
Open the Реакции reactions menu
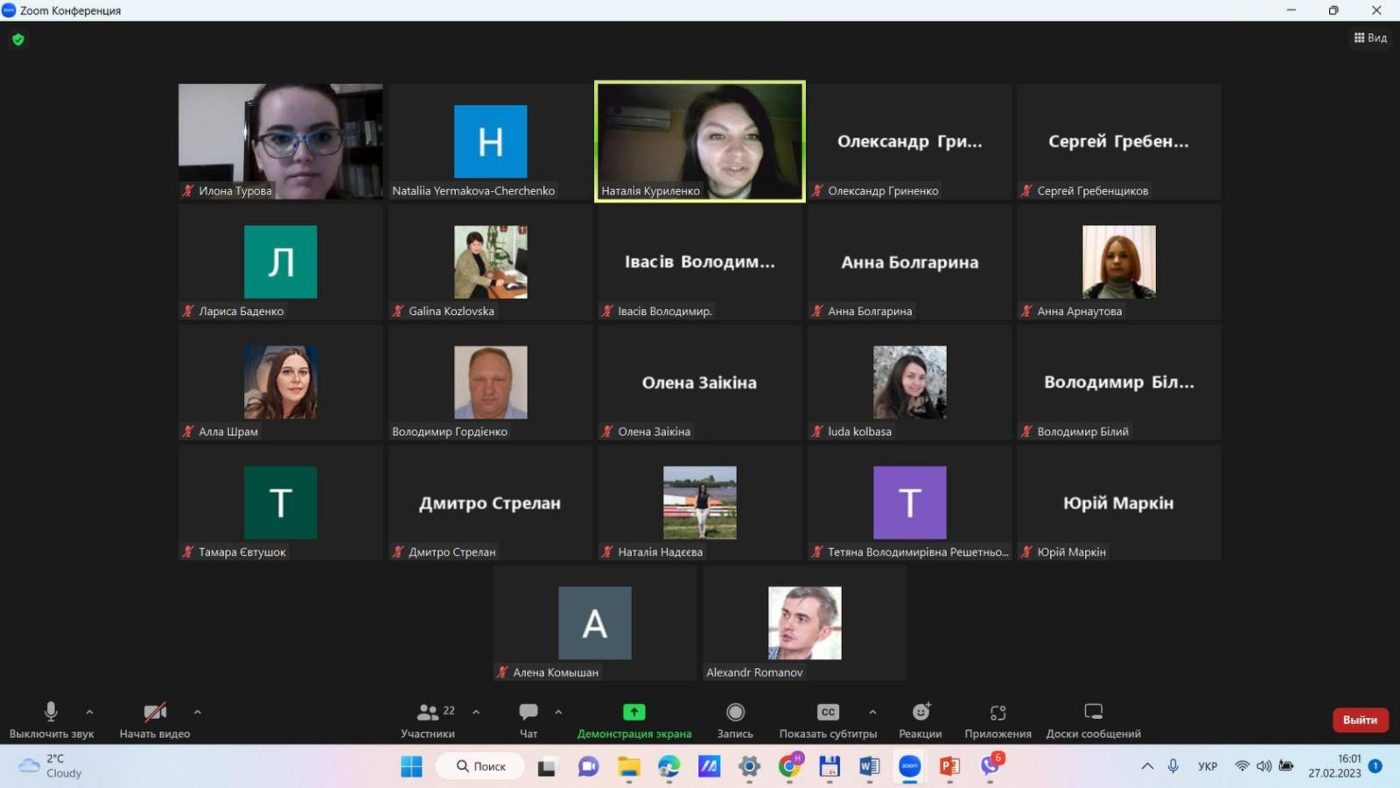920,721
